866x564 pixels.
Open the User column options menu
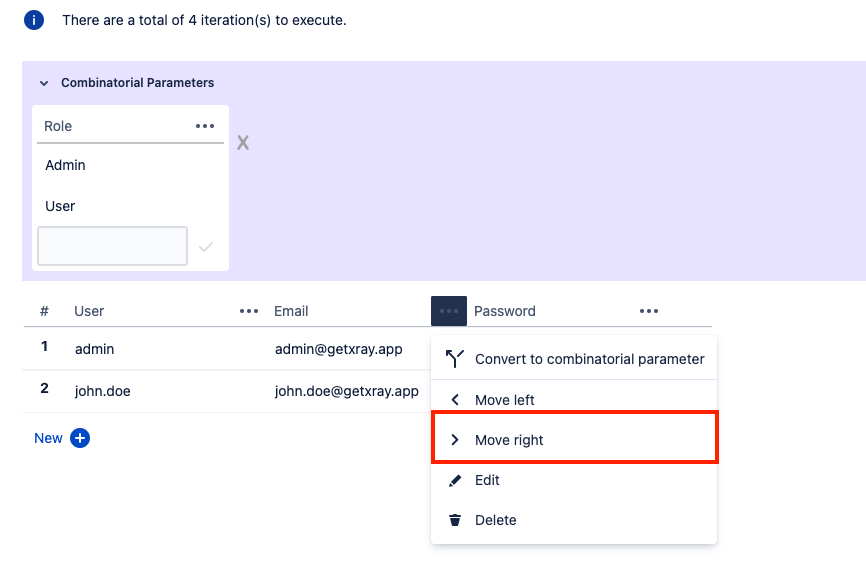pos(249,311)
